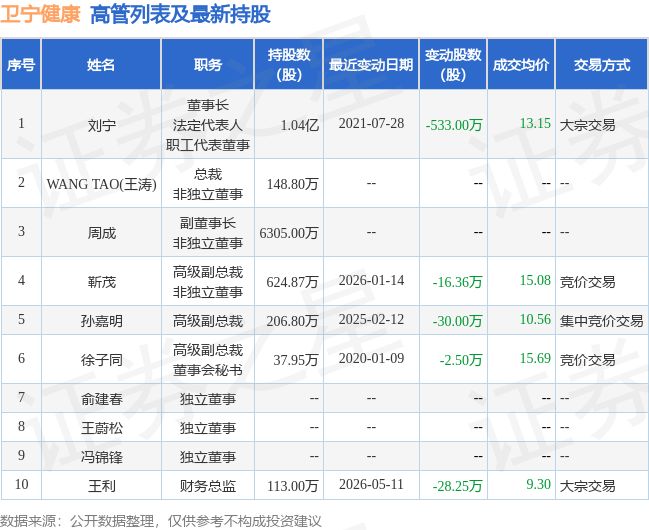Viewport: 649px width, 530px height.
Task: Click 大宗交易 in 王利's row
Action: pyautogui.click(x=587, y=486)
